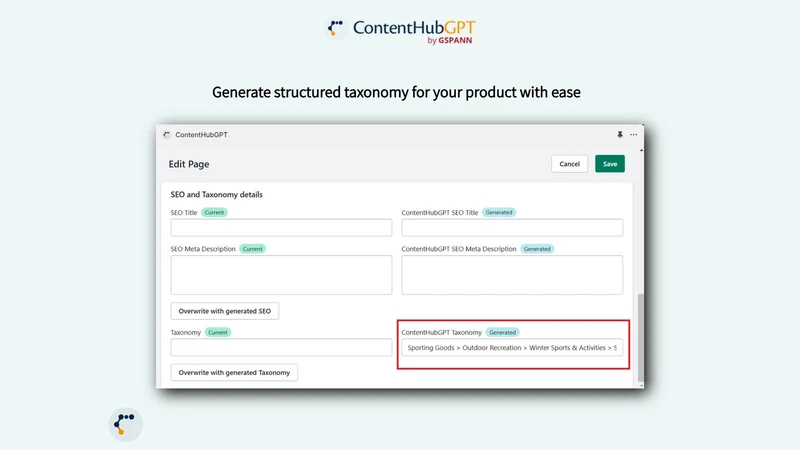The height and width of the screenshot is (450, 800).
Task: Cancel the page edit
Action: click(569, 164)
